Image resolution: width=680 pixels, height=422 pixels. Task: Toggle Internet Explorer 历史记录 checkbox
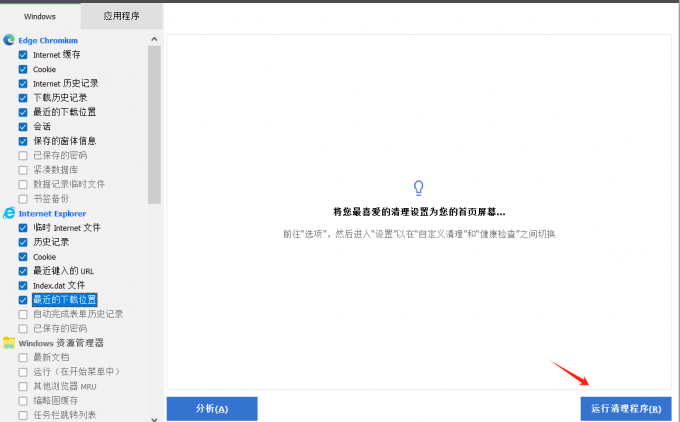(x=23, y=242)
